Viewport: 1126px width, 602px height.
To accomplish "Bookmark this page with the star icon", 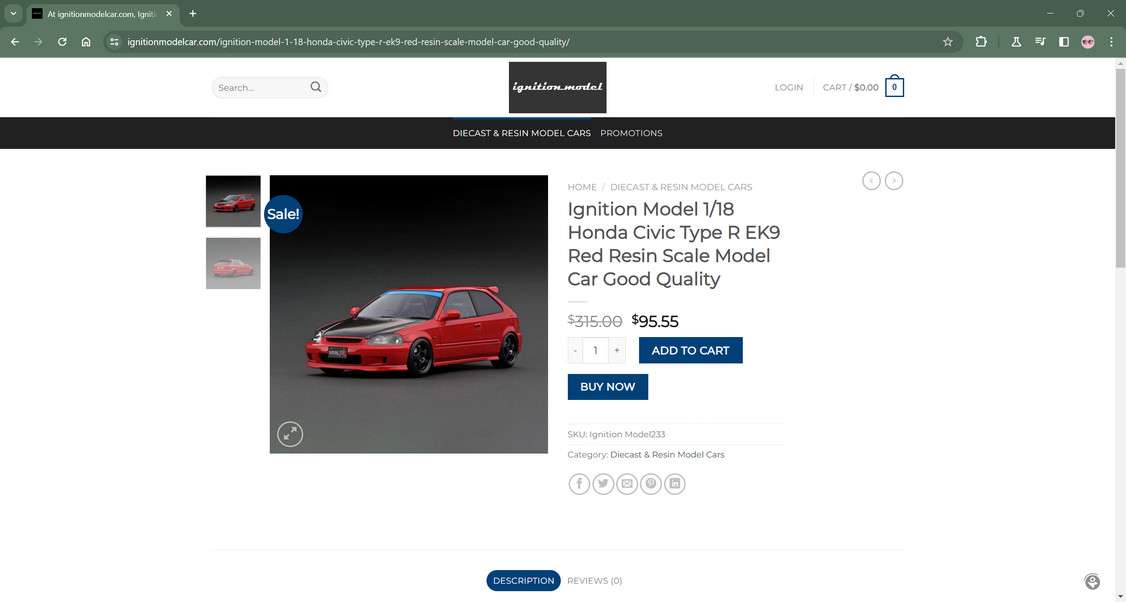I will (947, 42).
